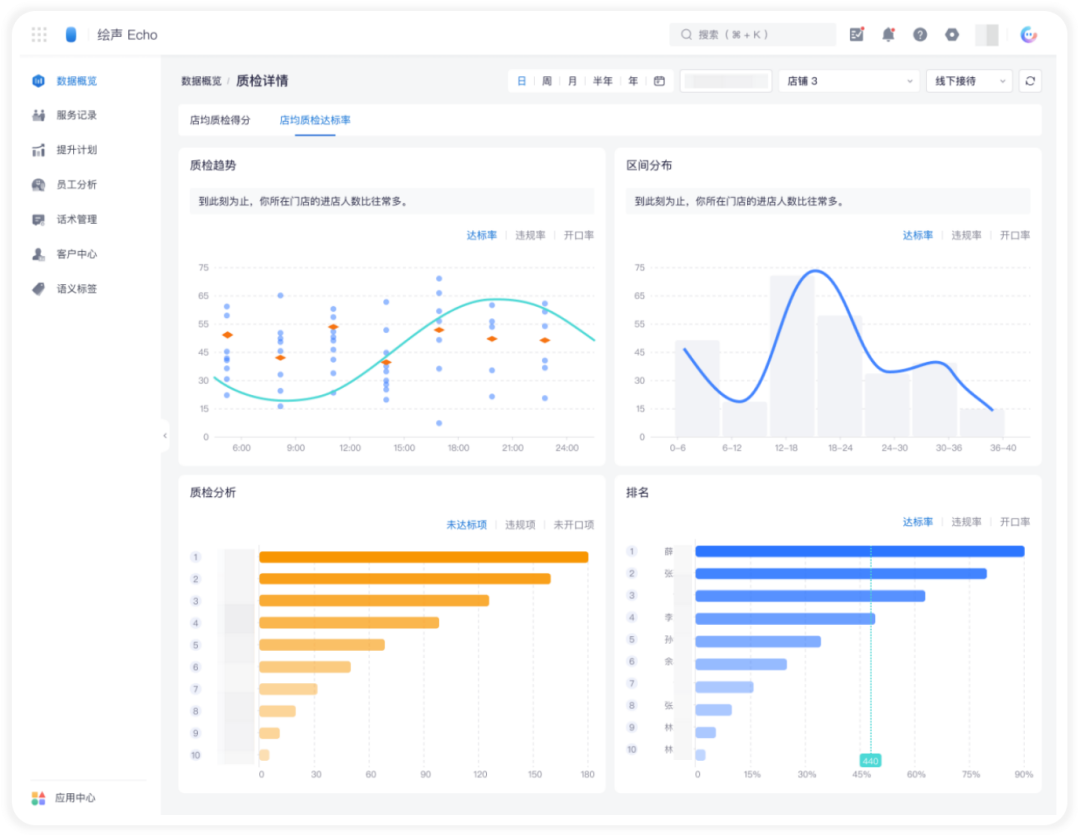Screen dimensions: 1080x837
Task: Open the 线下接待 dropdown
Action: pos(969,81)
